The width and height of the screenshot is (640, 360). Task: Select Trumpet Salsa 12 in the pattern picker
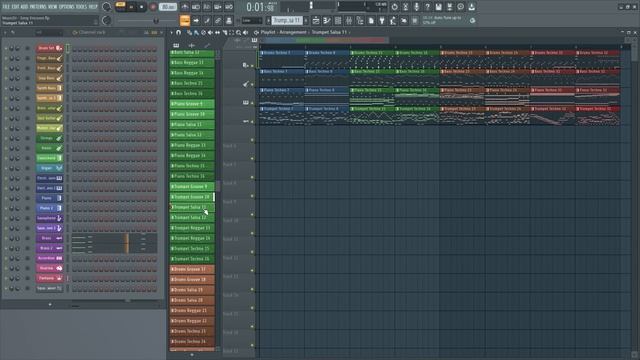192,218
